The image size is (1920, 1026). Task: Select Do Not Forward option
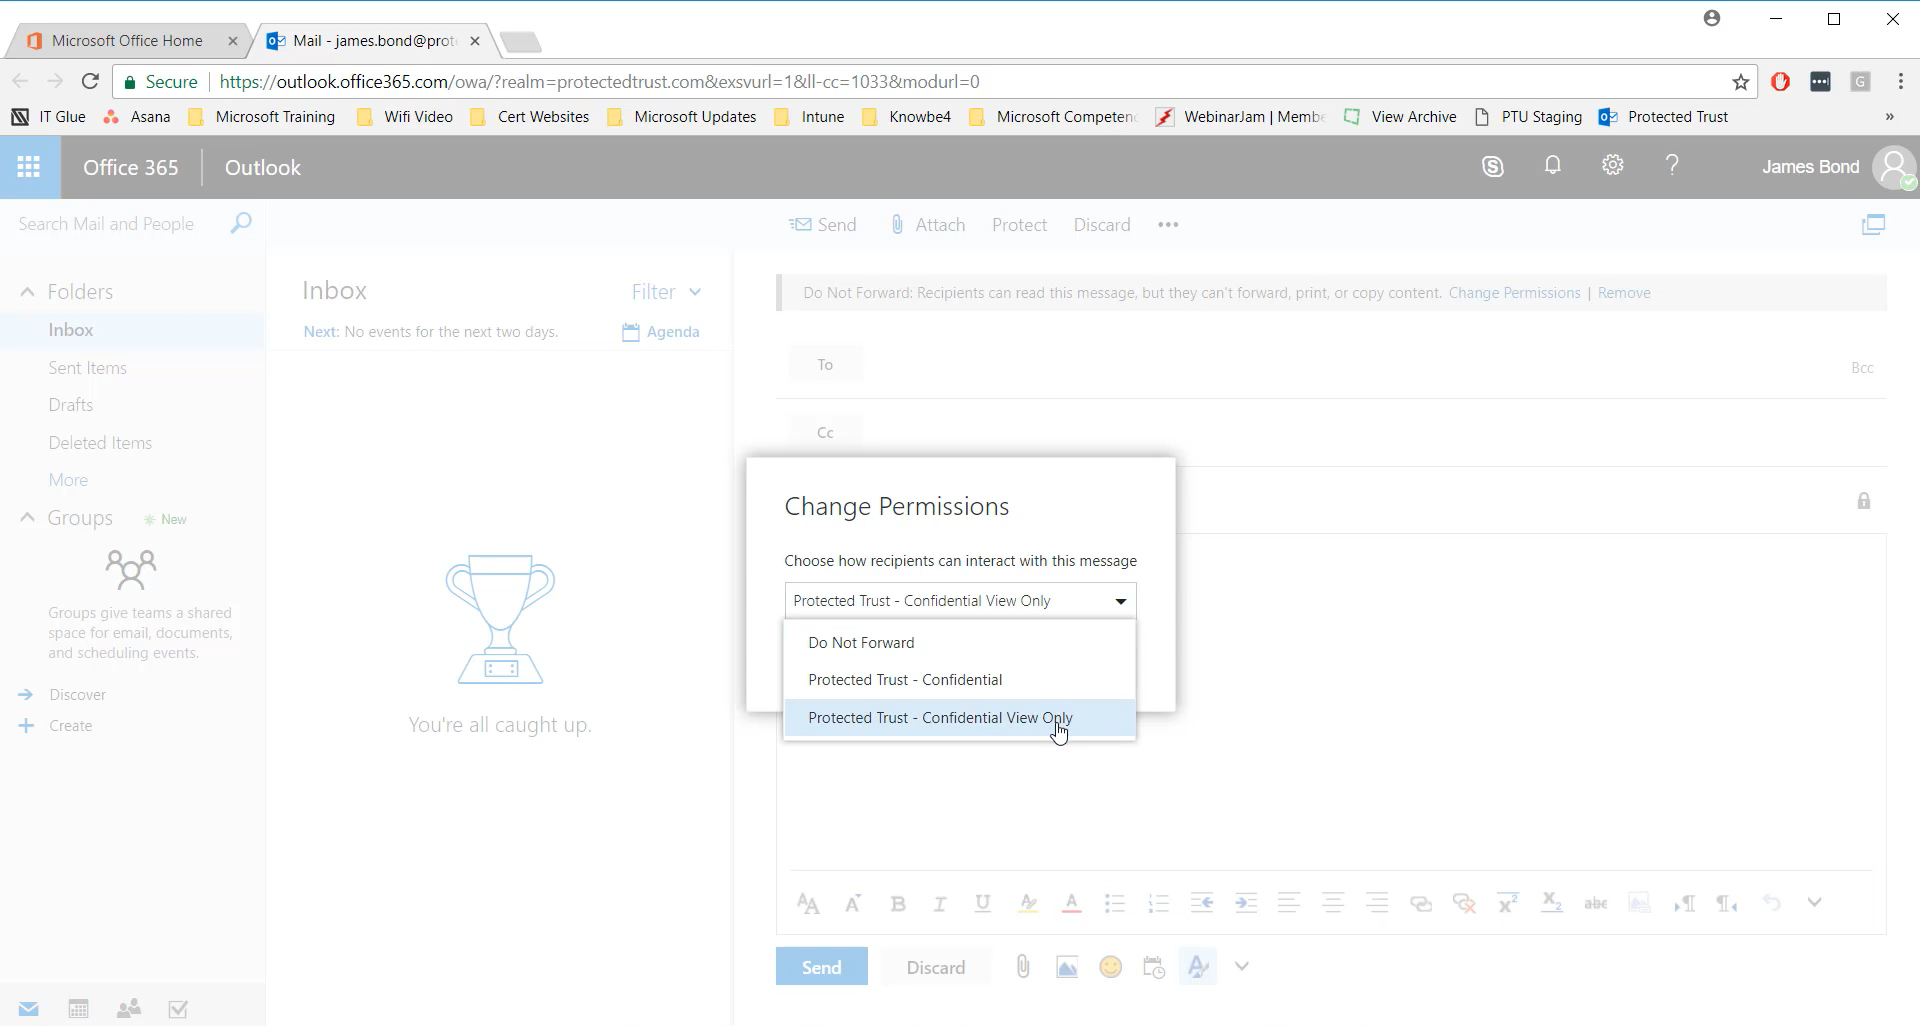coord(960,642)
